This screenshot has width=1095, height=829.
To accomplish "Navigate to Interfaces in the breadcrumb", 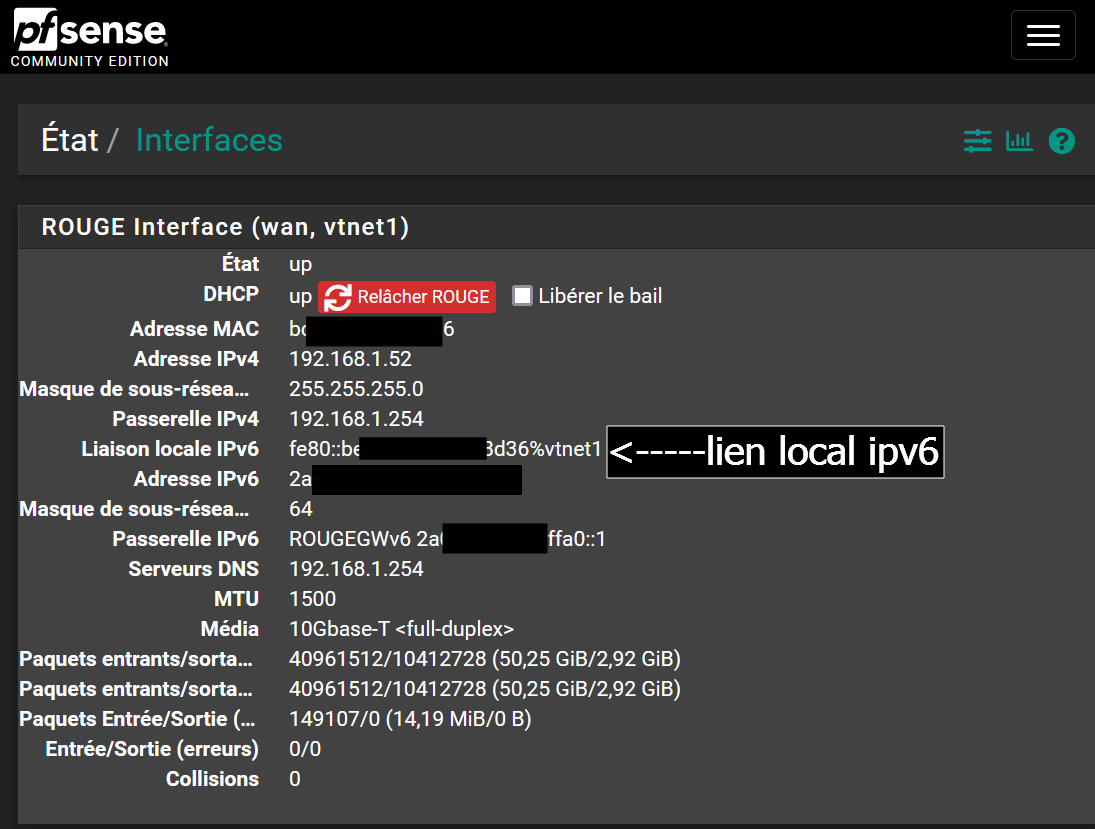I will [208, 139].
